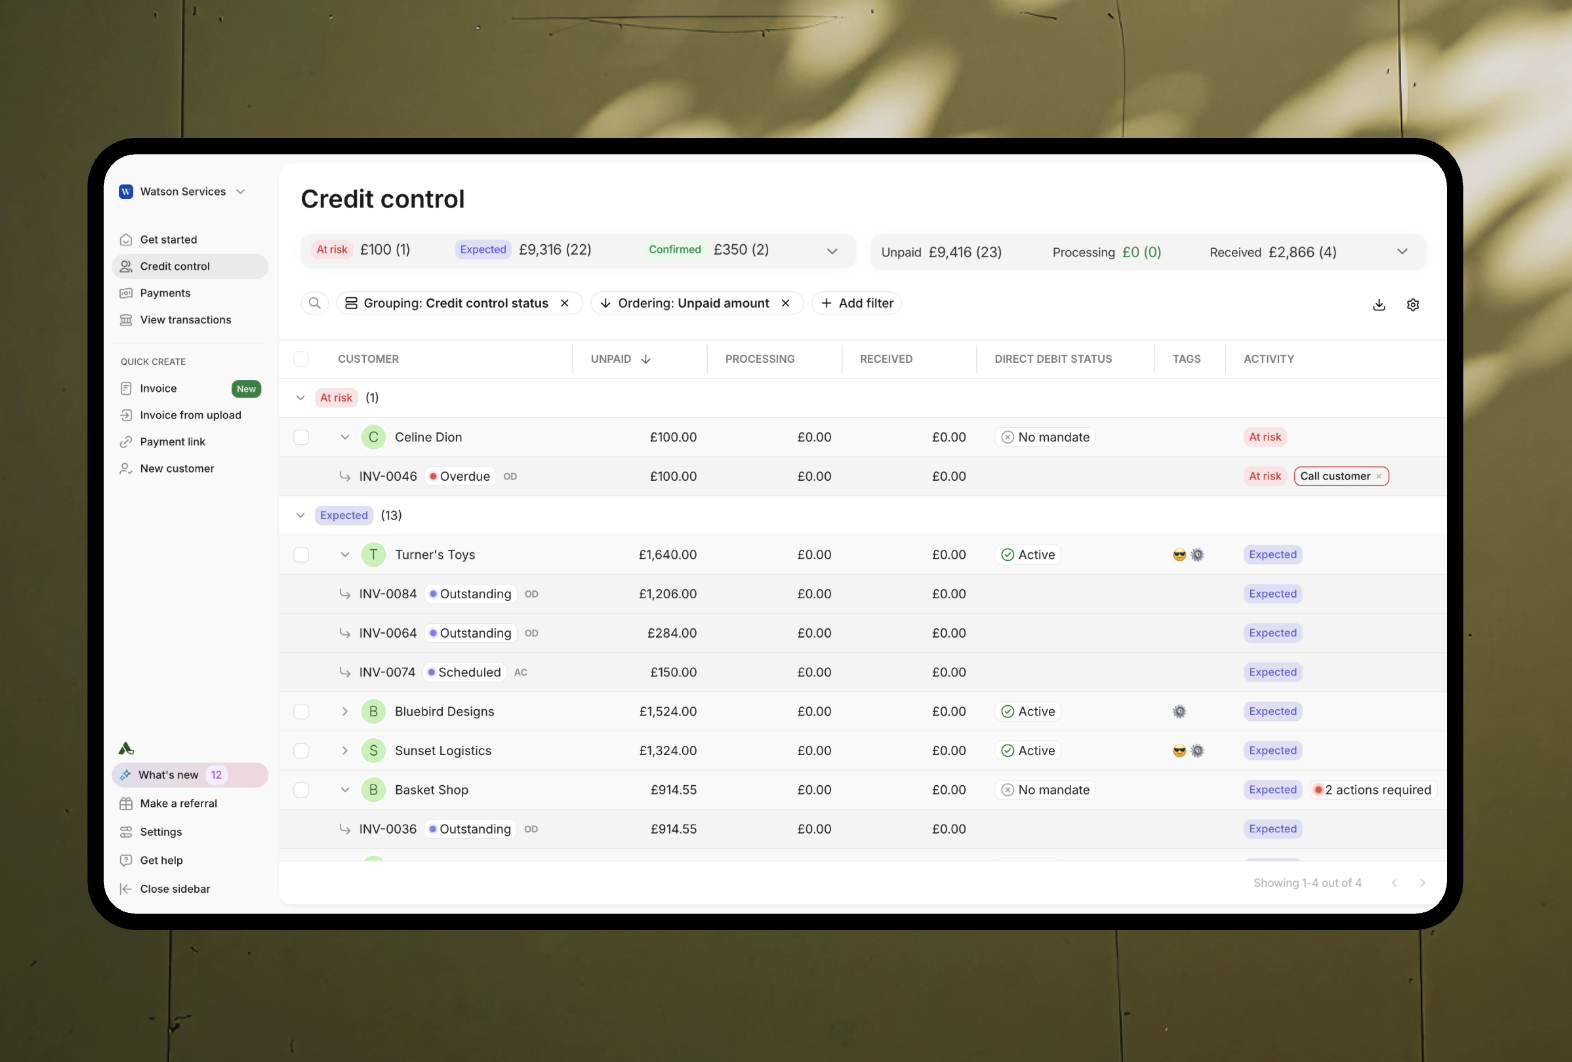Screen dimensions: 1572x1062
Task: Open table settings gear icon
Action: 1413,305
